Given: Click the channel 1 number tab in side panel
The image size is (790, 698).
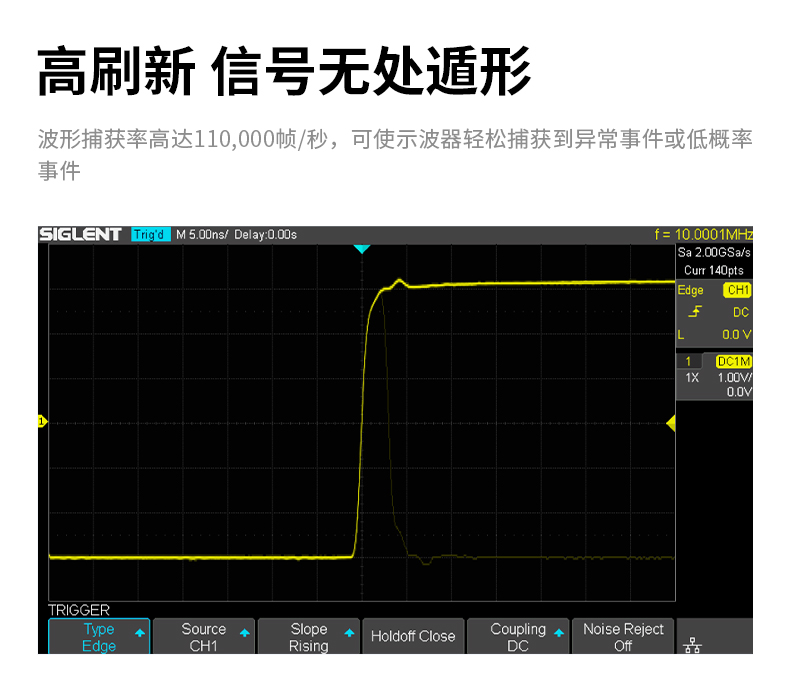Looking at the screenshot, I should [x=688, y=361].
